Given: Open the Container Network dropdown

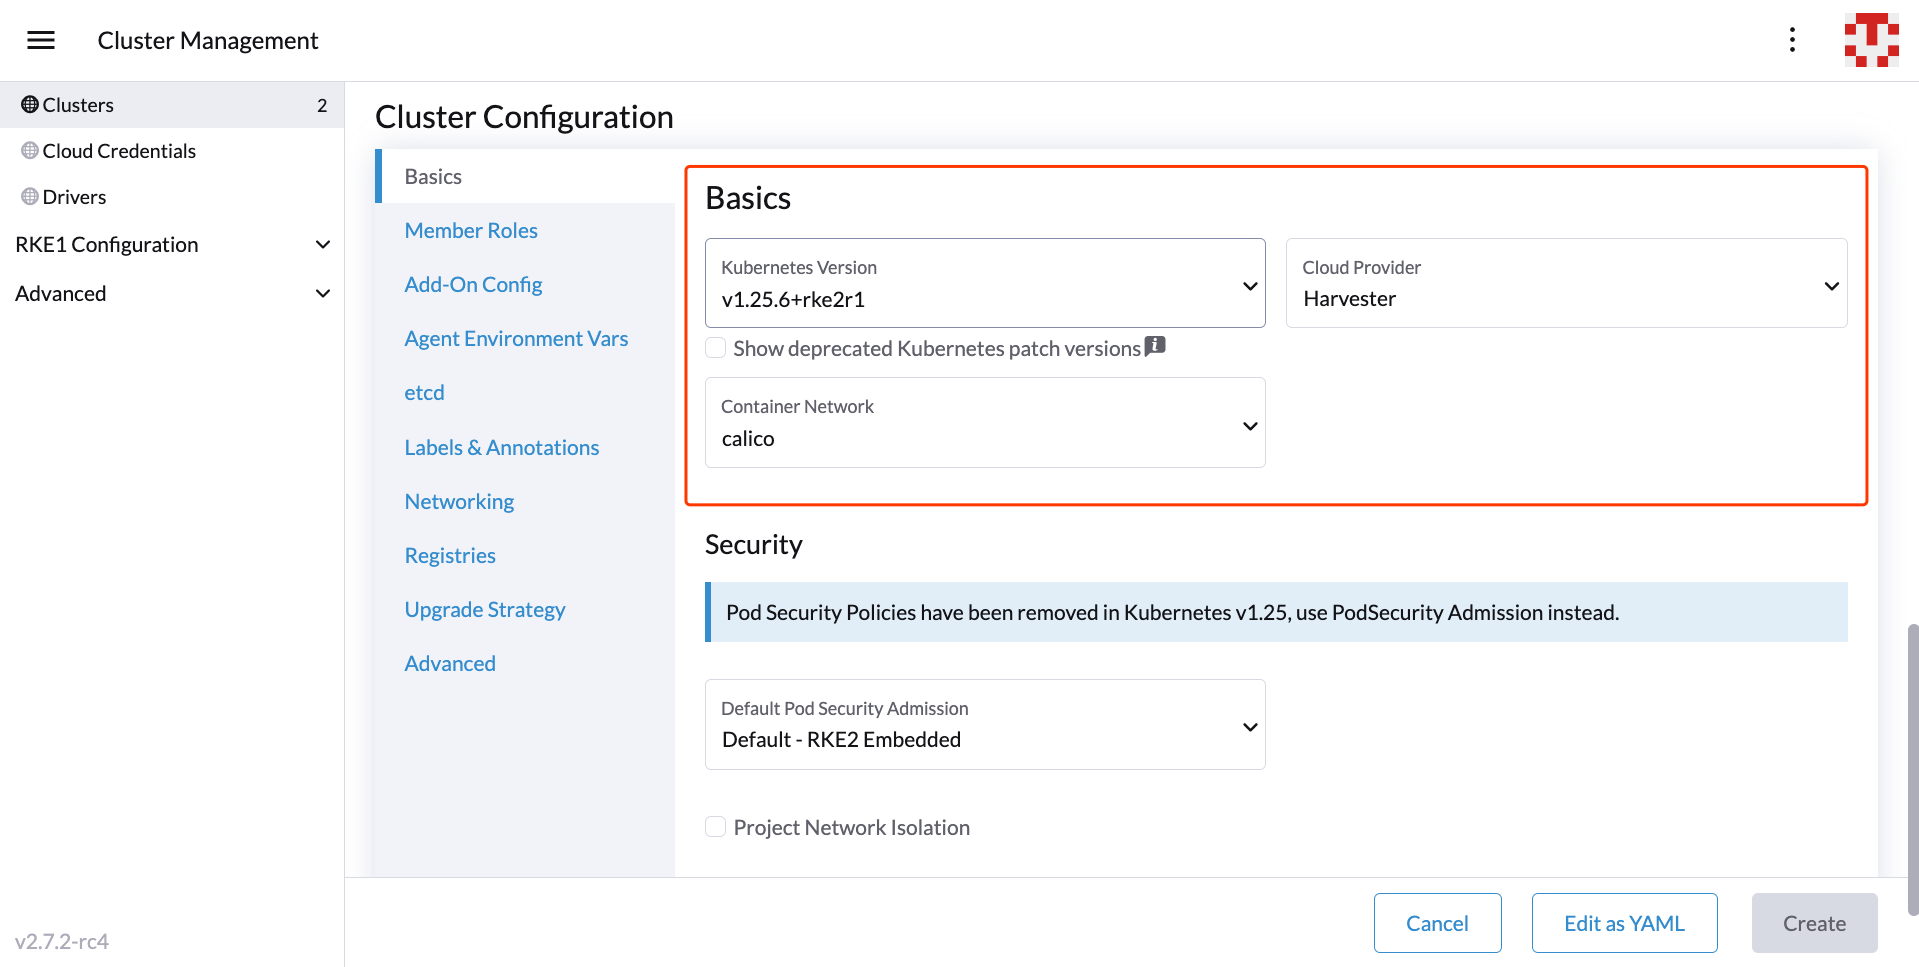Looking at the screenshot, I should tap(1249, 425).
